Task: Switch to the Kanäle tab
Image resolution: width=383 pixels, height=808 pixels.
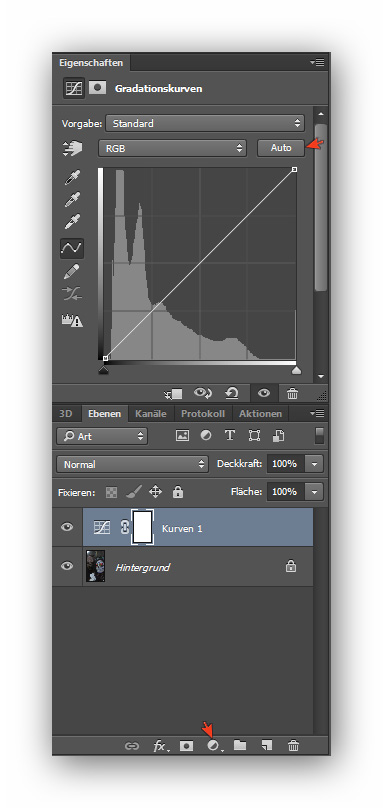Action: (151, 413)
